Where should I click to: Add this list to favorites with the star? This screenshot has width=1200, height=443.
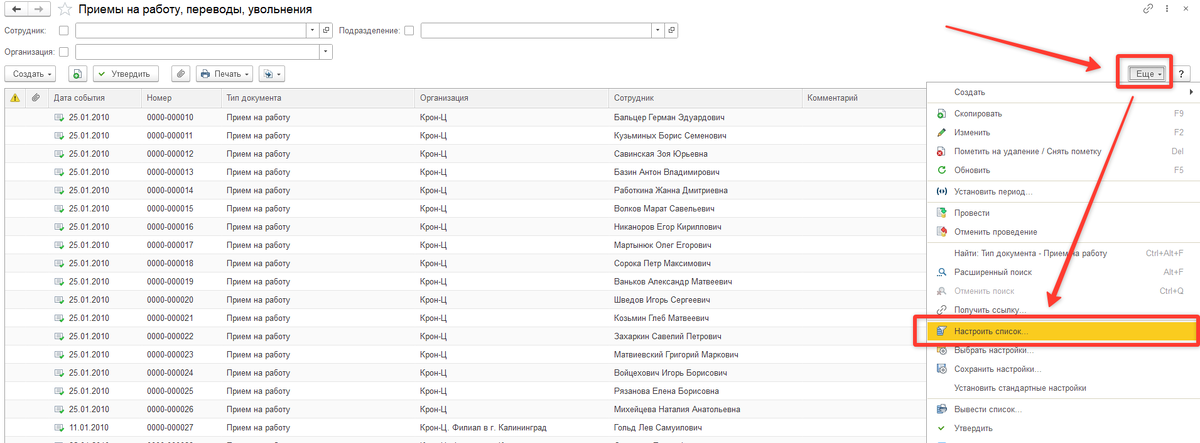[65, 9]
